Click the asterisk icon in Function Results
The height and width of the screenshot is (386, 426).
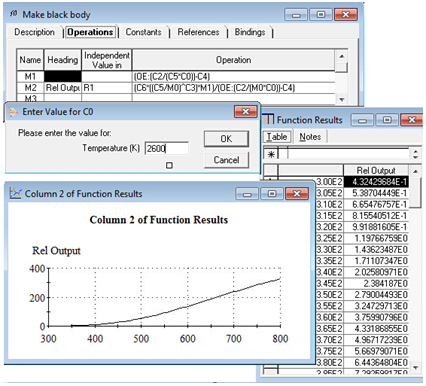pos(271,154)
